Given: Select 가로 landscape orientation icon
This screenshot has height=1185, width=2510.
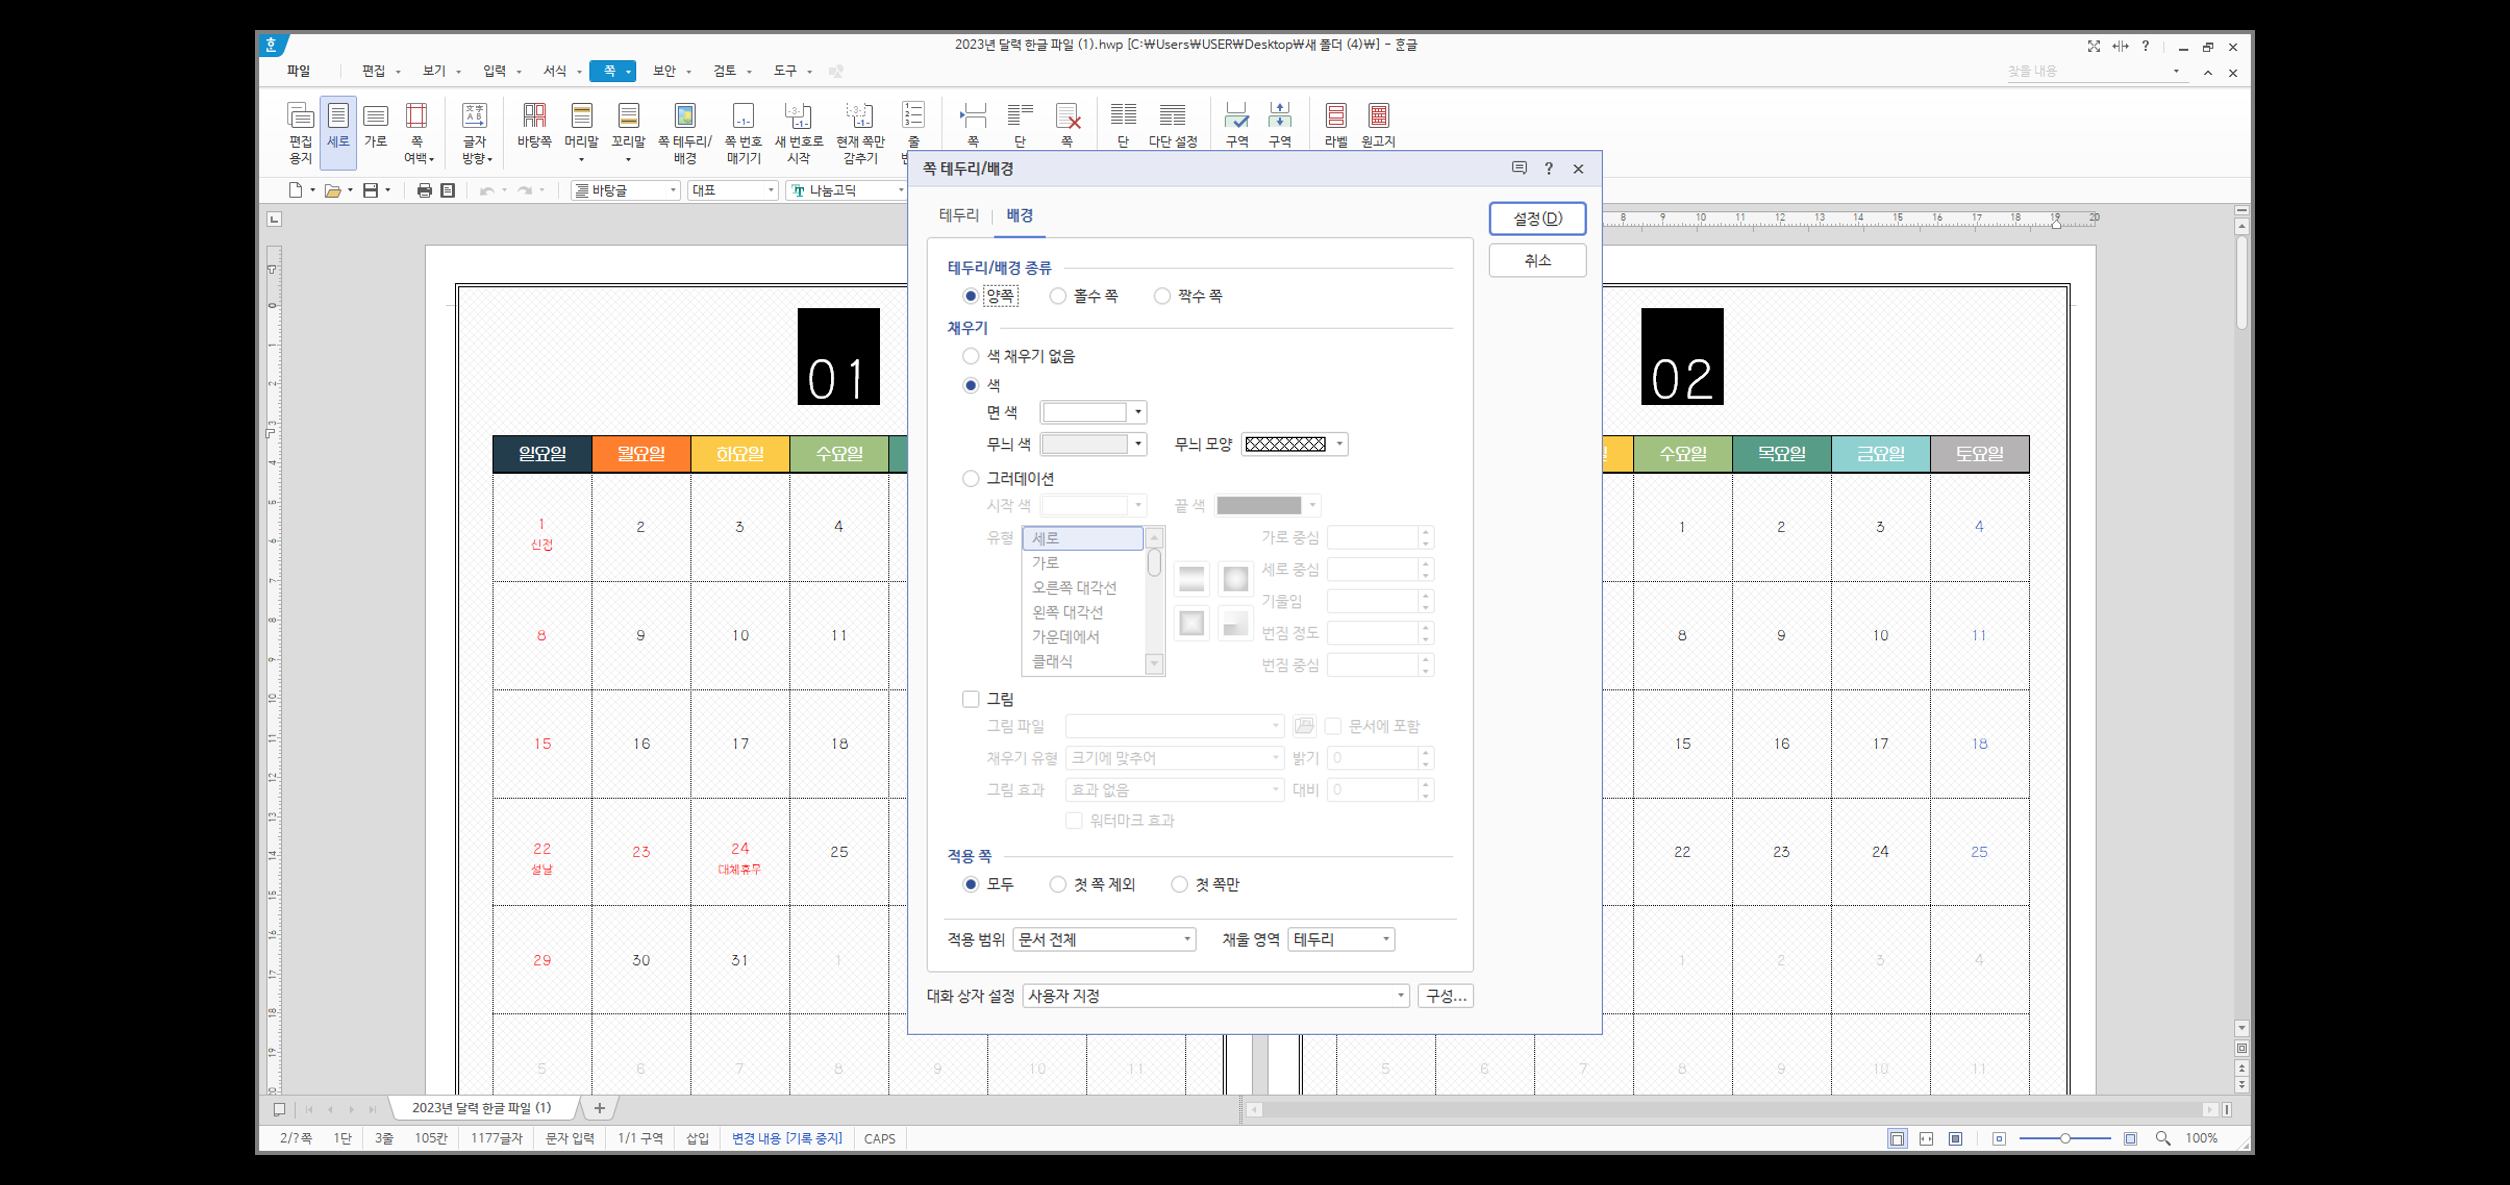Looking at the screenshot, I should pos(375,127).
